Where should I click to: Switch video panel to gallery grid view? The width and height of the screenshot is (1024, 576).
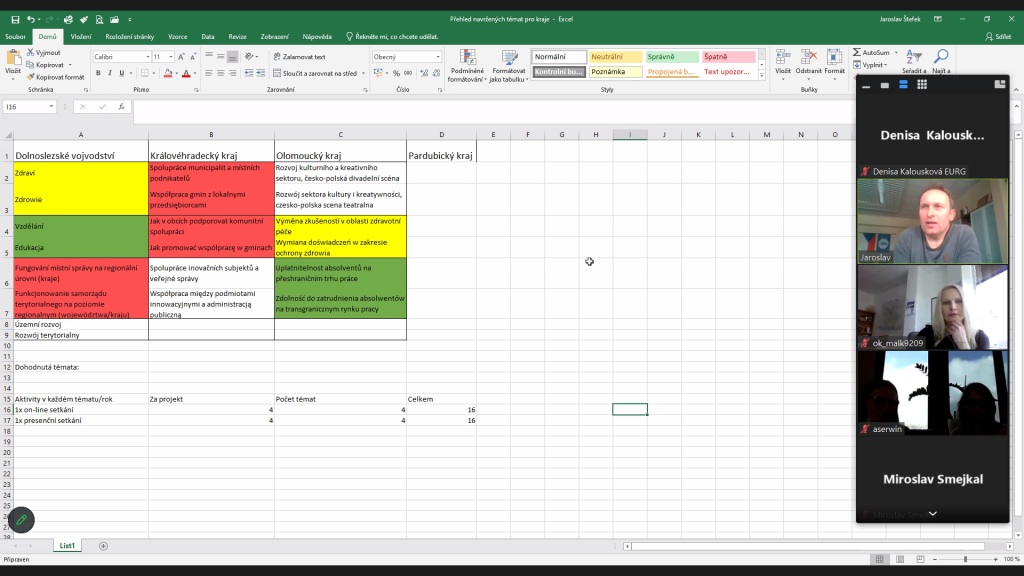[x=922, y=84]
